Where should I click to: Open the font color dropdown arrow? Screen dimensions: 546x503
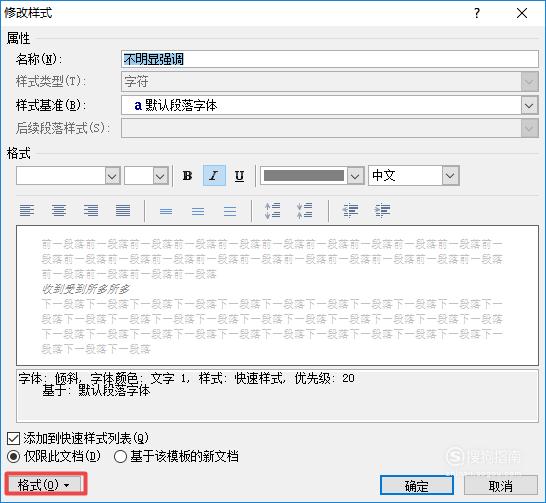coord(355,176)
